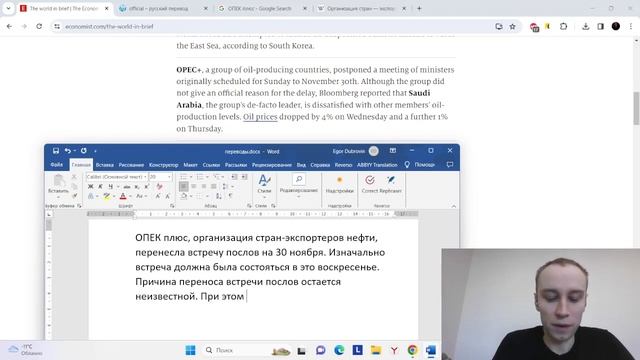Open File Explorer from the taskbar
Screen dimensions: 640x360
(376, 350)
